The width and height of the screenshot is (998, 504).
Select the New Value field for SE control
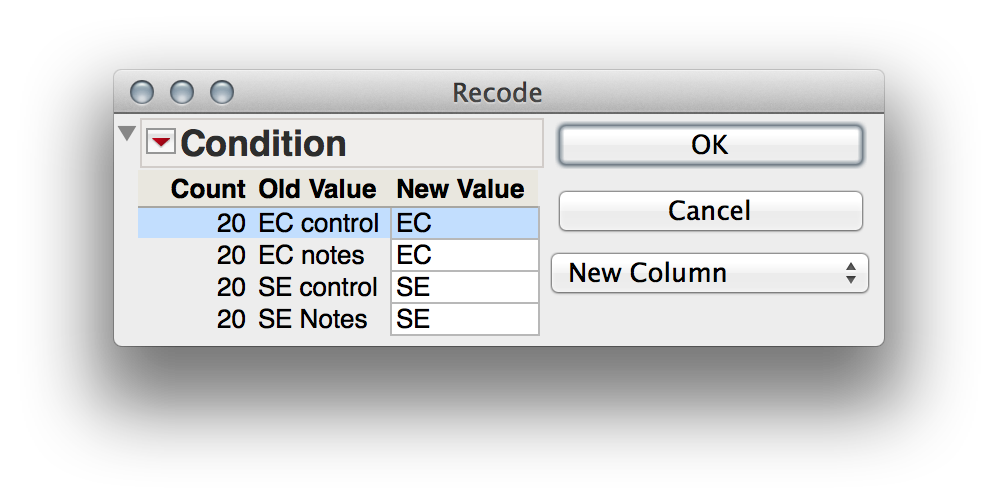pos(464,287)
